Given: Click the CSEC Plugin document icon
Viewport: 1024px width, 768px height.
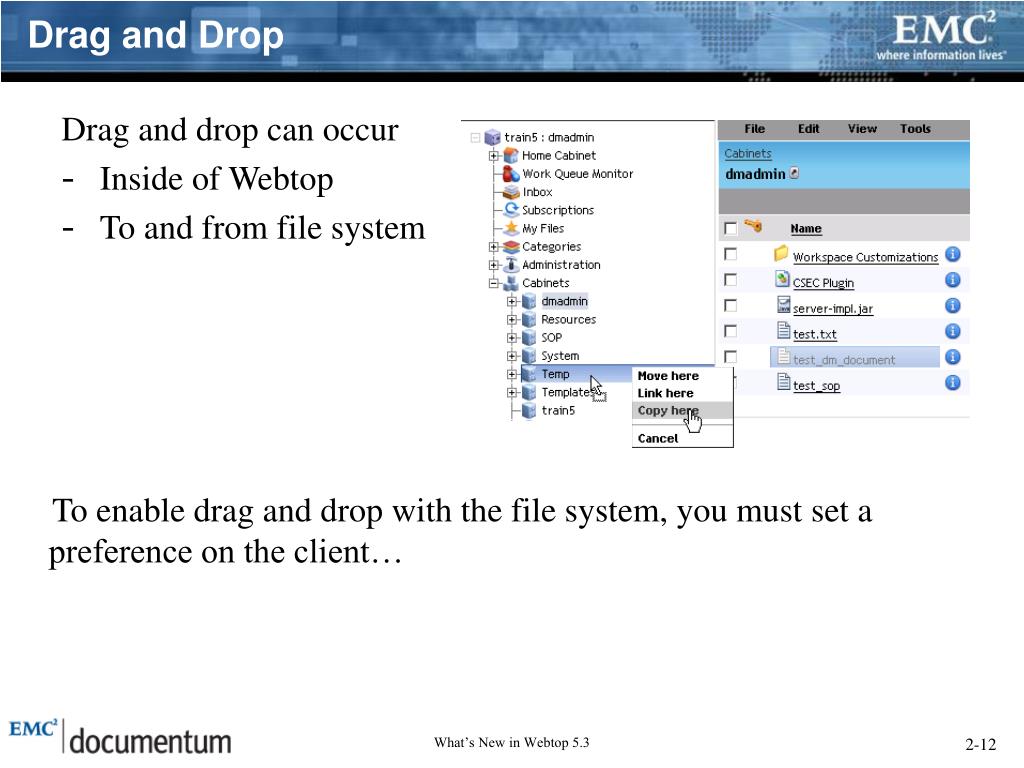Looking at the screenshot, I should 782,279.
